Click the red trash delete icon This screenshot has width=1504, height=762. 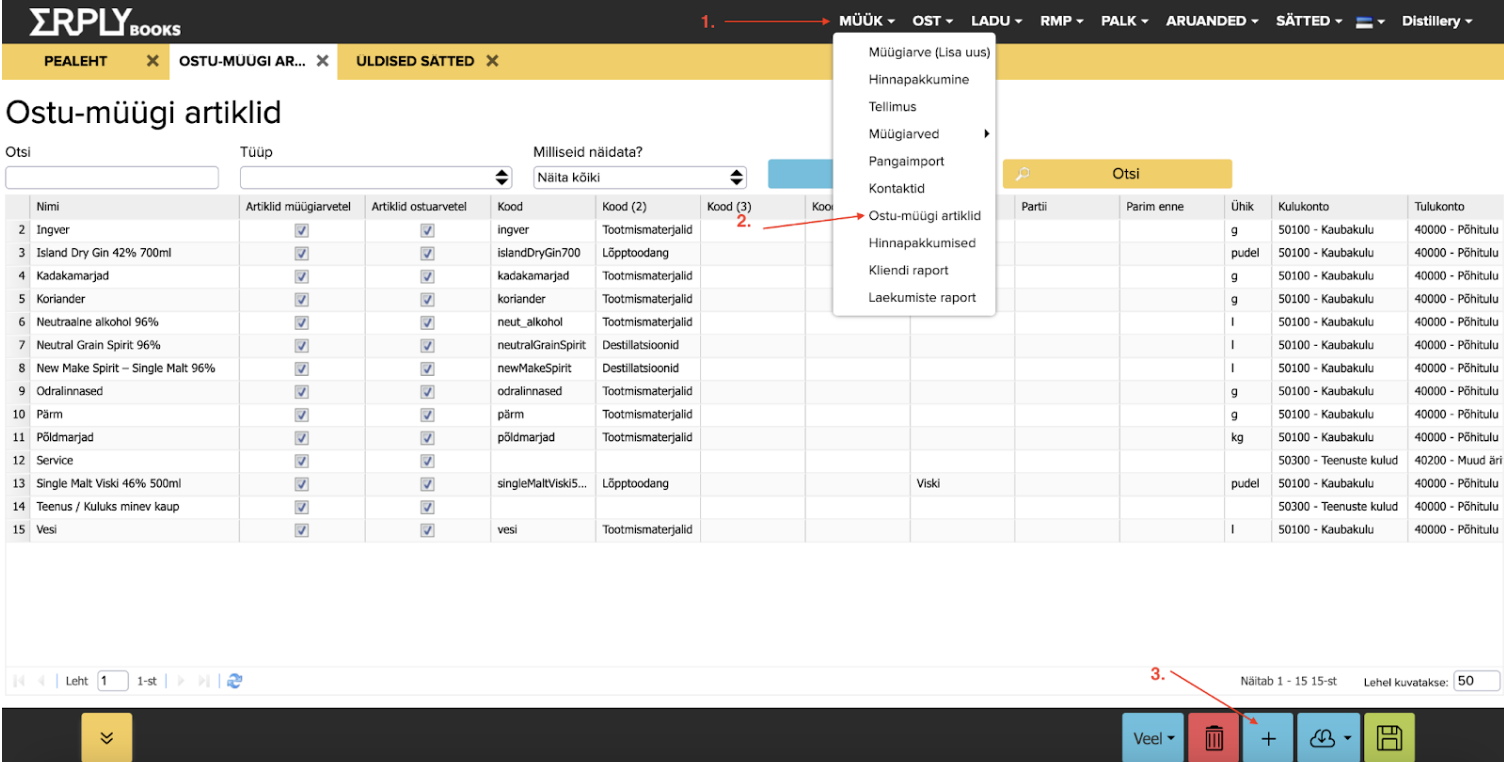click(x=1214, y=738)
